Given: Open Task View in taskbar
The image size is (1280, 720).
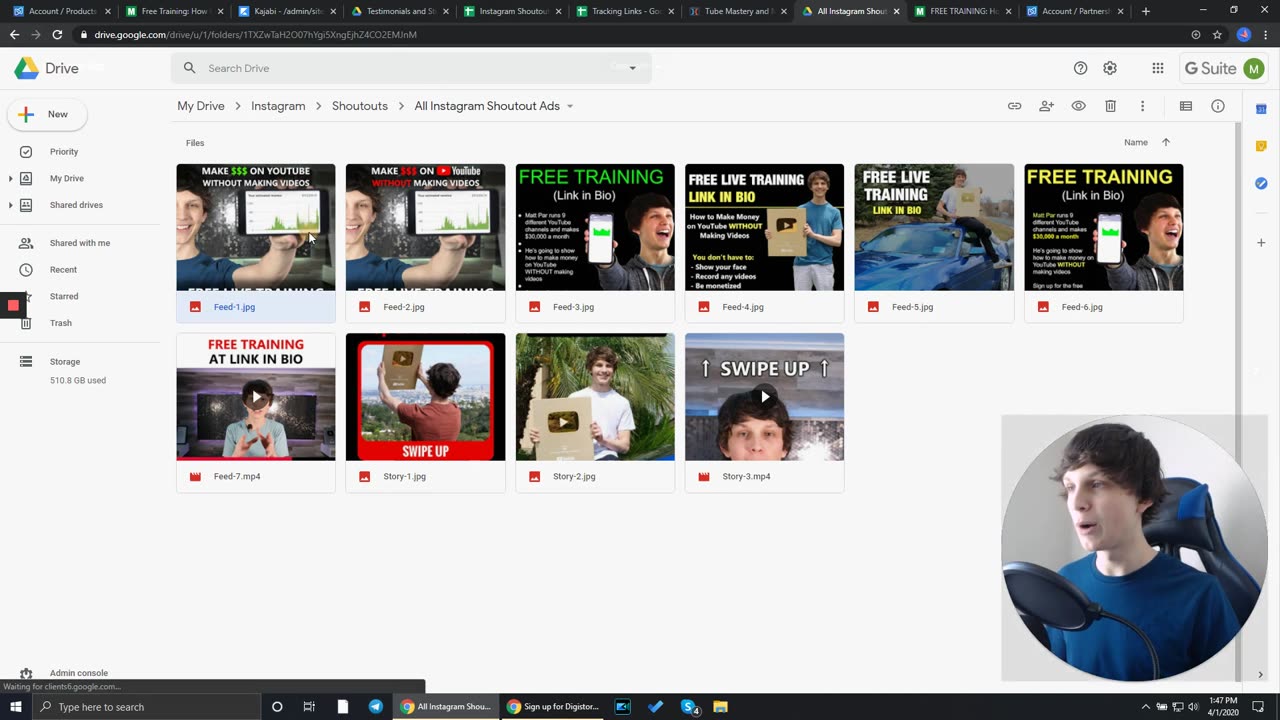Looking at the screenshot, I should point(309,707).
